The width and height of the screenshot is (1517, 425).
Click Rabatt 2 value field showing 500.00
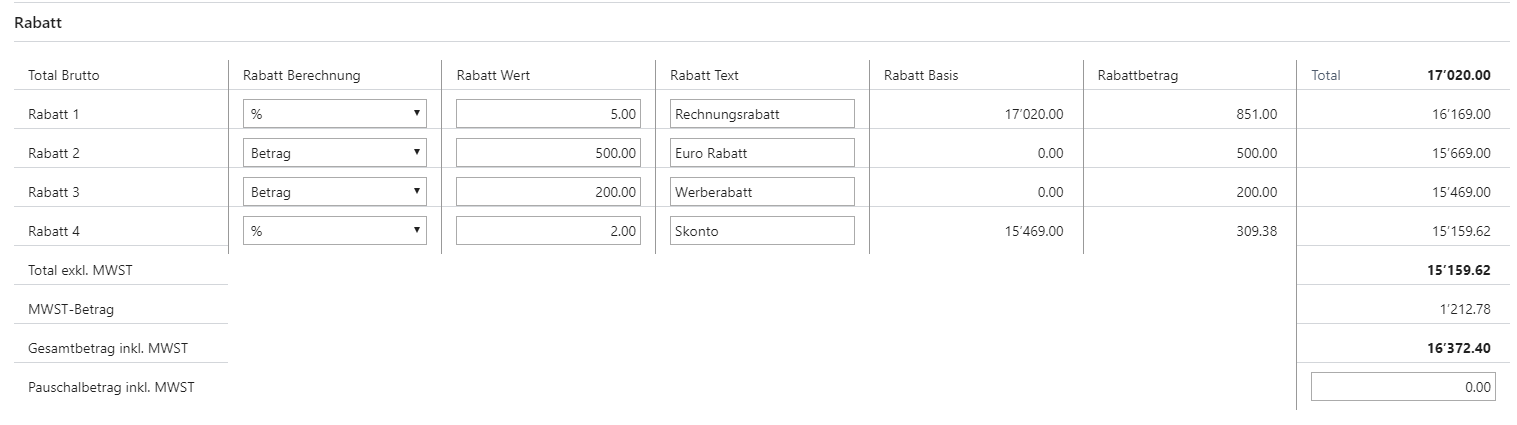548,153
